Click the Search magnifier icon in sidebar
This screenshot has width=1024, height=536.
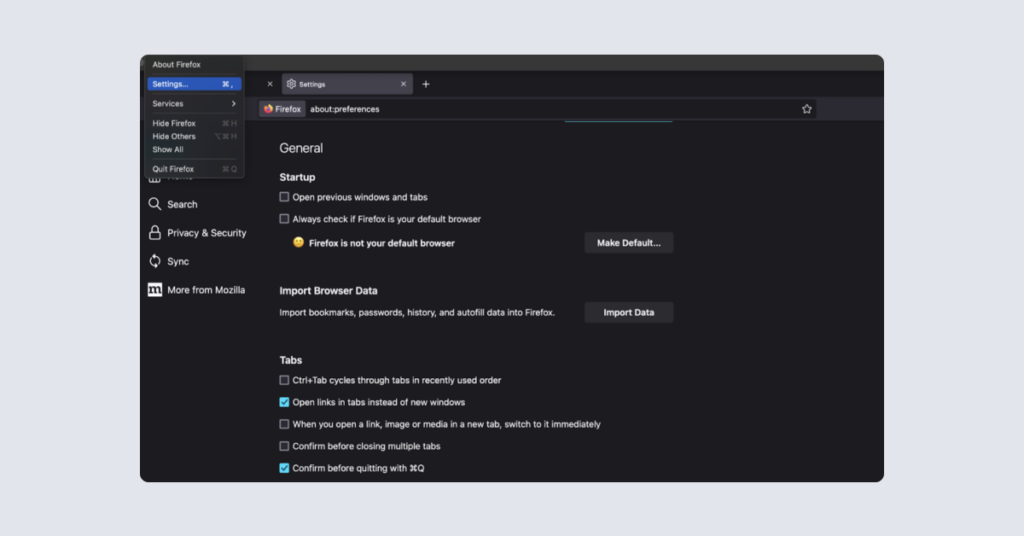(155, 204)
